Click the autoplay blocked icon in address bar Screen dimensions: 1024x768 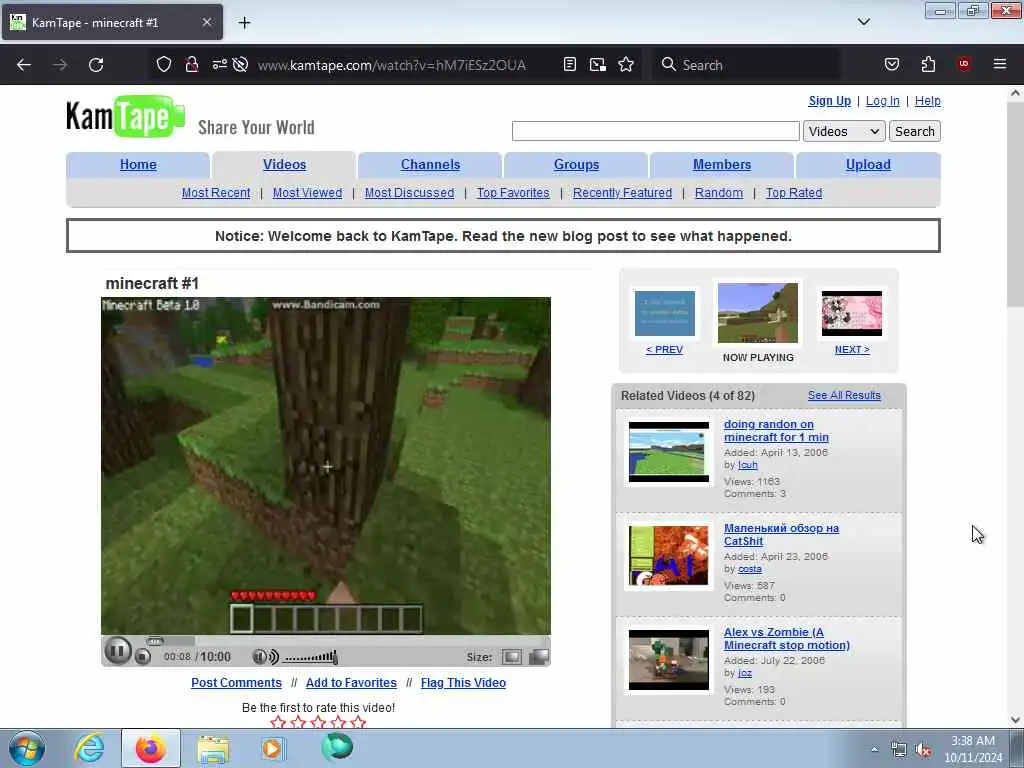240,64
